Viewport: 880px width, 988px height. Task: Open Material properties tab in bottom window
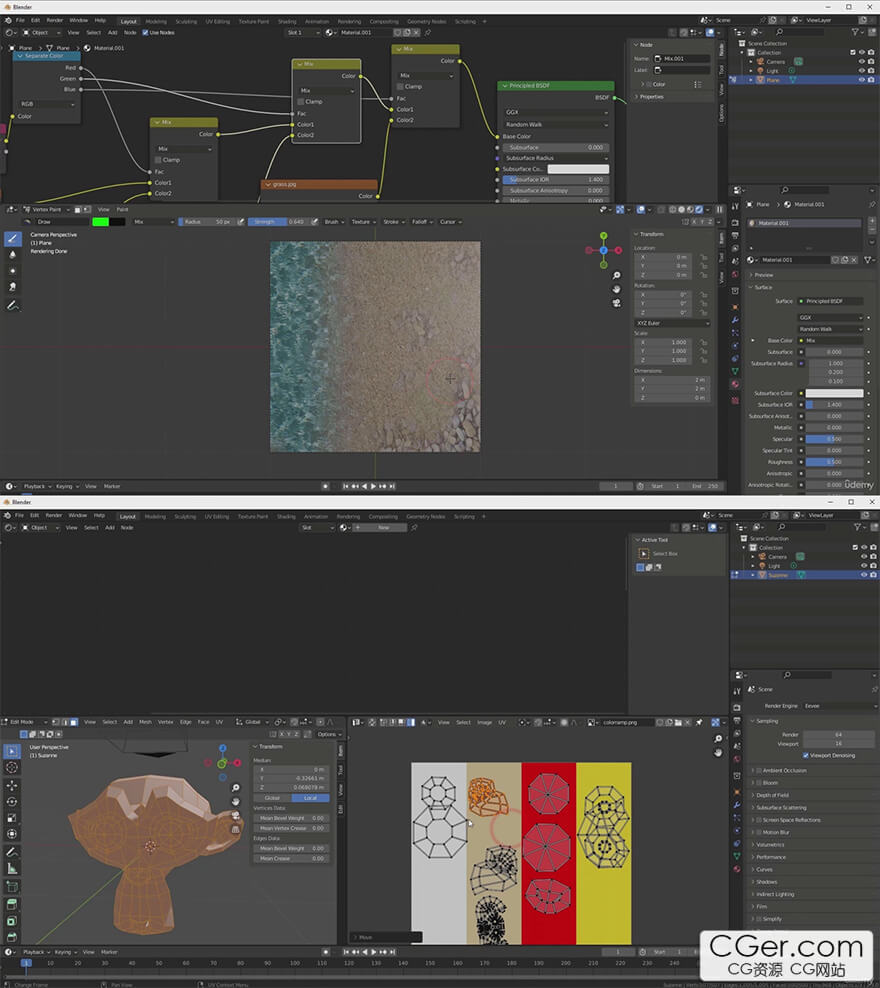[x=736, y=869]
